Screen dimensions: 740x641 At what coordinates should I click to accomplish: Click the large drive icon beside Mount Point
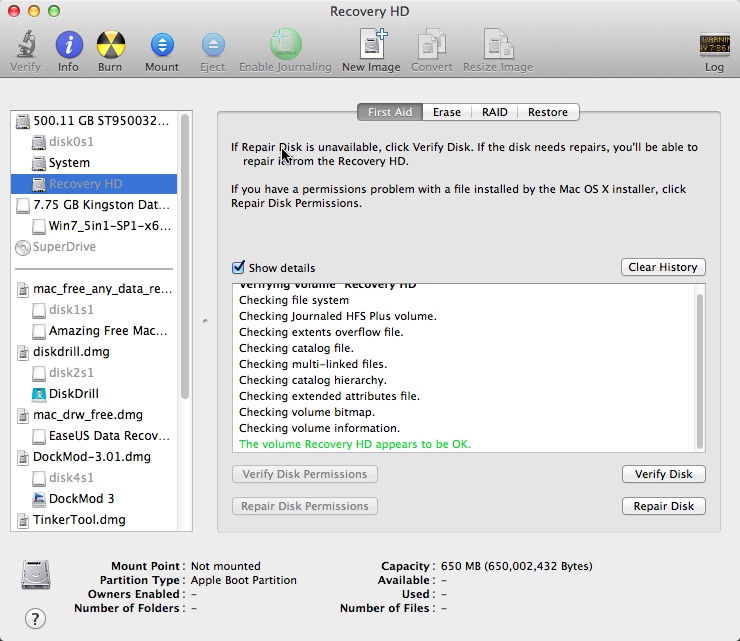pyautogui.click(x=36, y=574)
